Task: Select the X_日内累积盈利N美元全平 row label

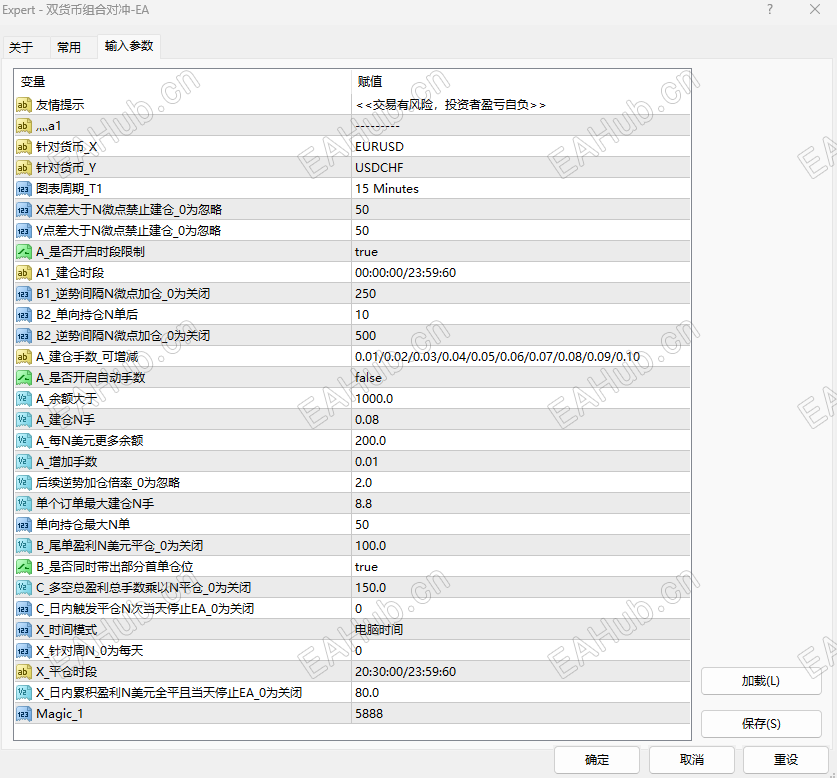Action: click(x=169, y=693)
